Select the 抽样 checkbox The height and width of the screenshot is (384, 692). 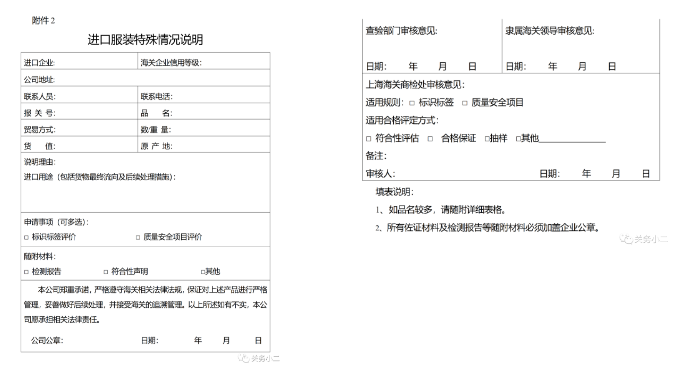(487, 139)
